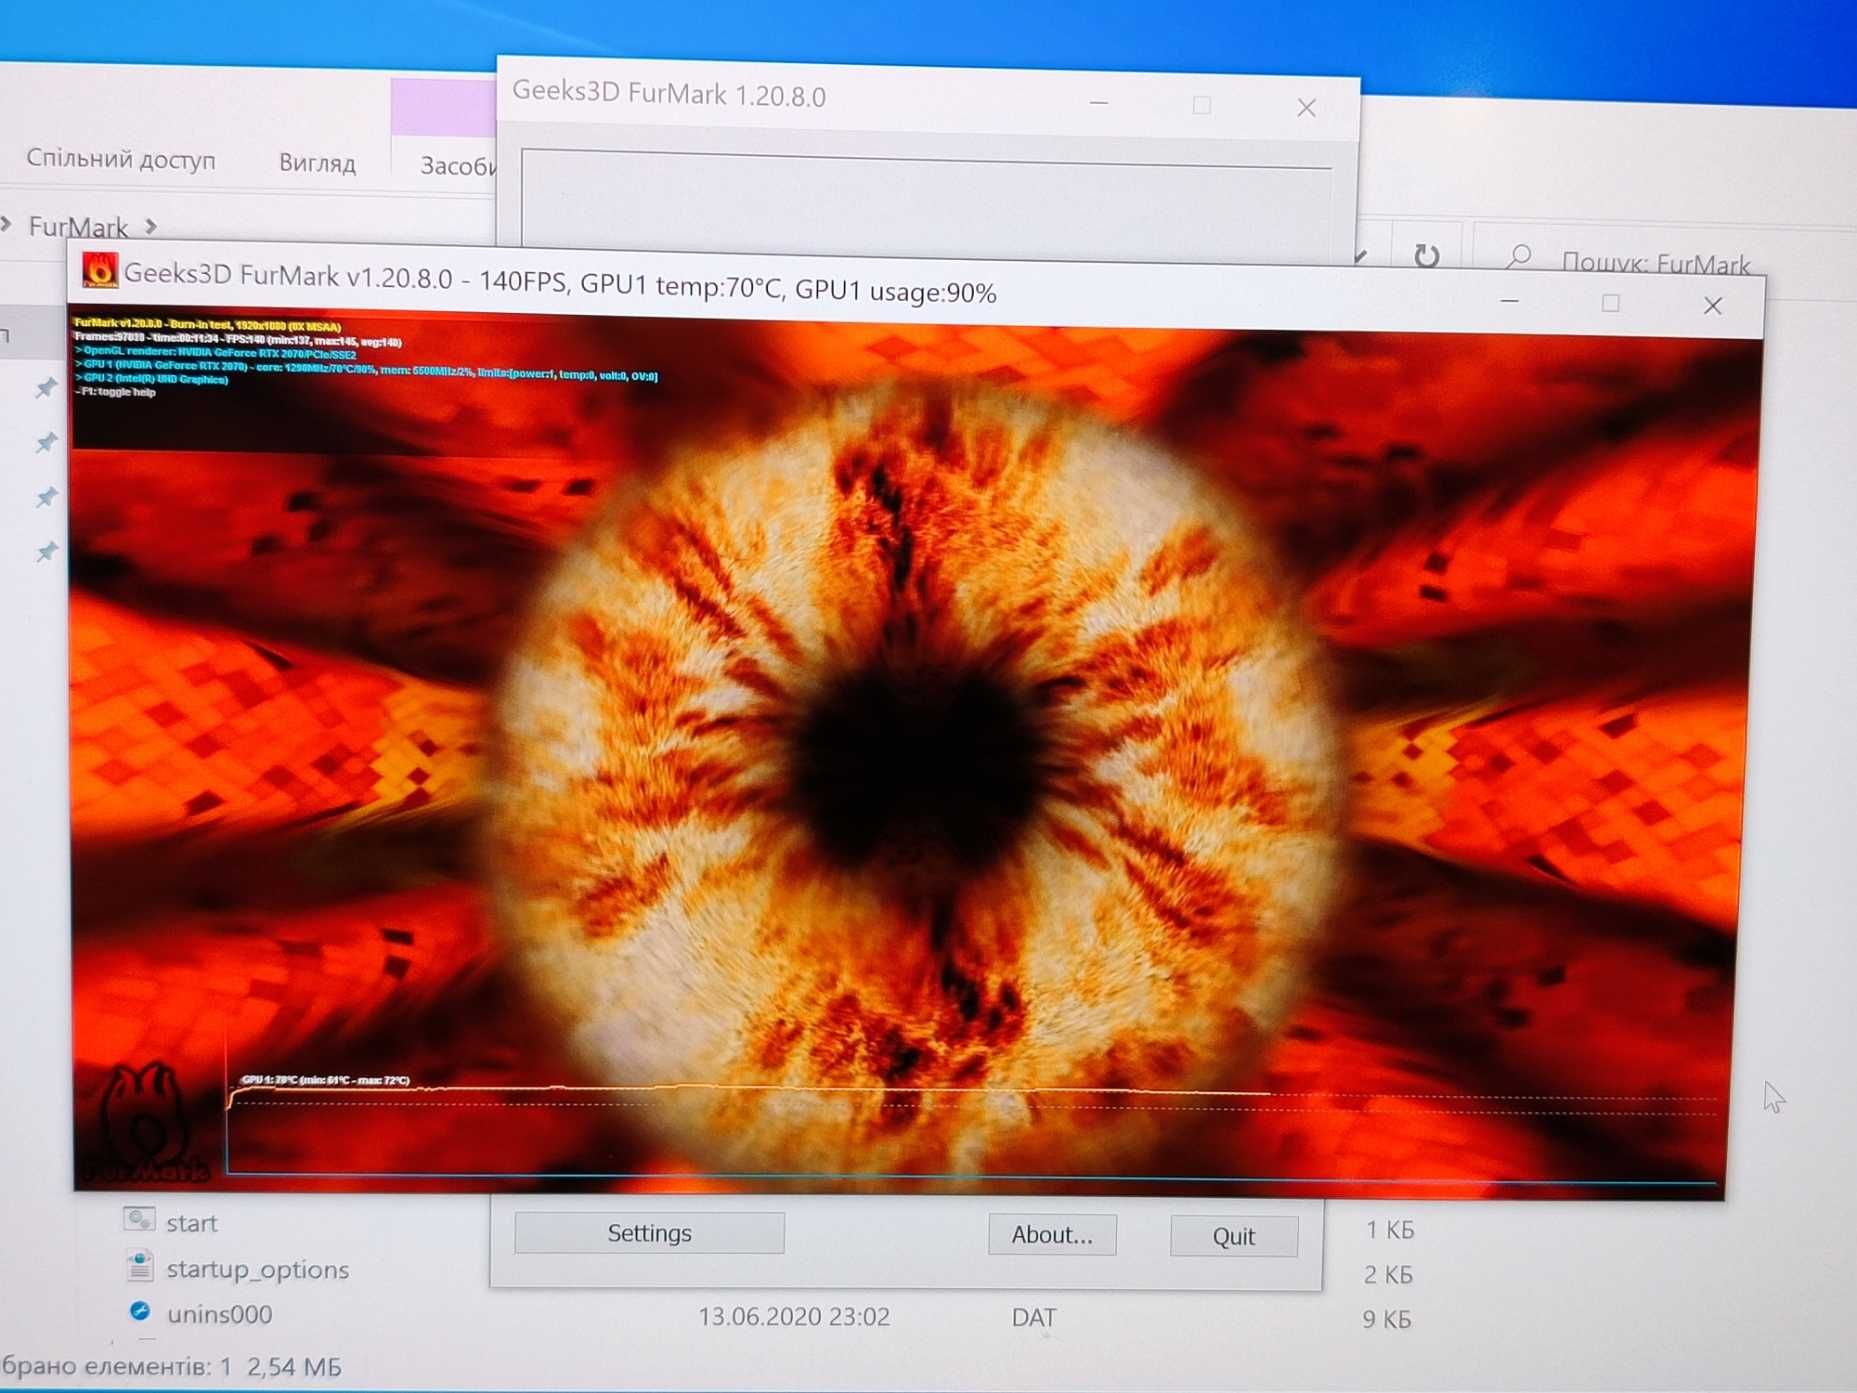
Task: Click the Settings button in FurMark launcher
Action: tap(649, 1233)
